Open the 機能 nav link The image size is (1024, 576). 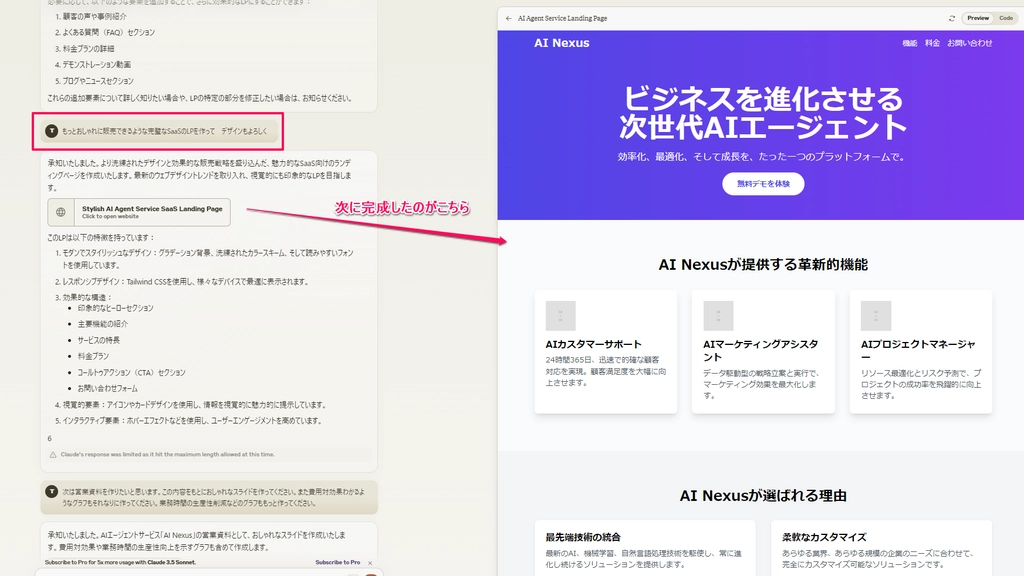[910, 43]
